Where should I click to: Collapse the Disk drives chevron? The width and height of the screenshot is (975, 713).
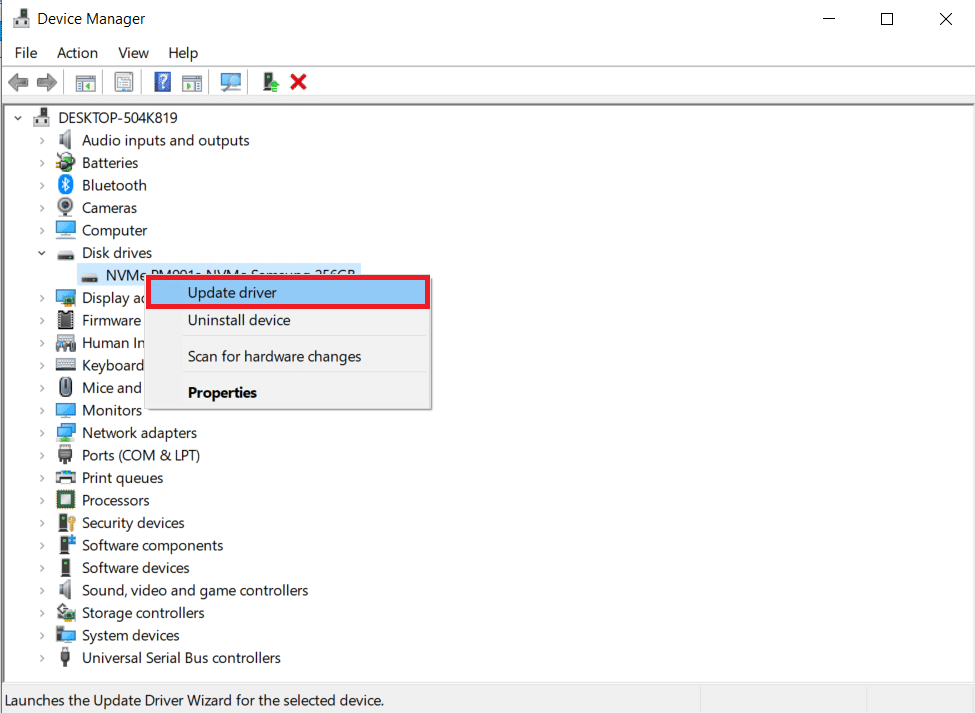point(42,253)
